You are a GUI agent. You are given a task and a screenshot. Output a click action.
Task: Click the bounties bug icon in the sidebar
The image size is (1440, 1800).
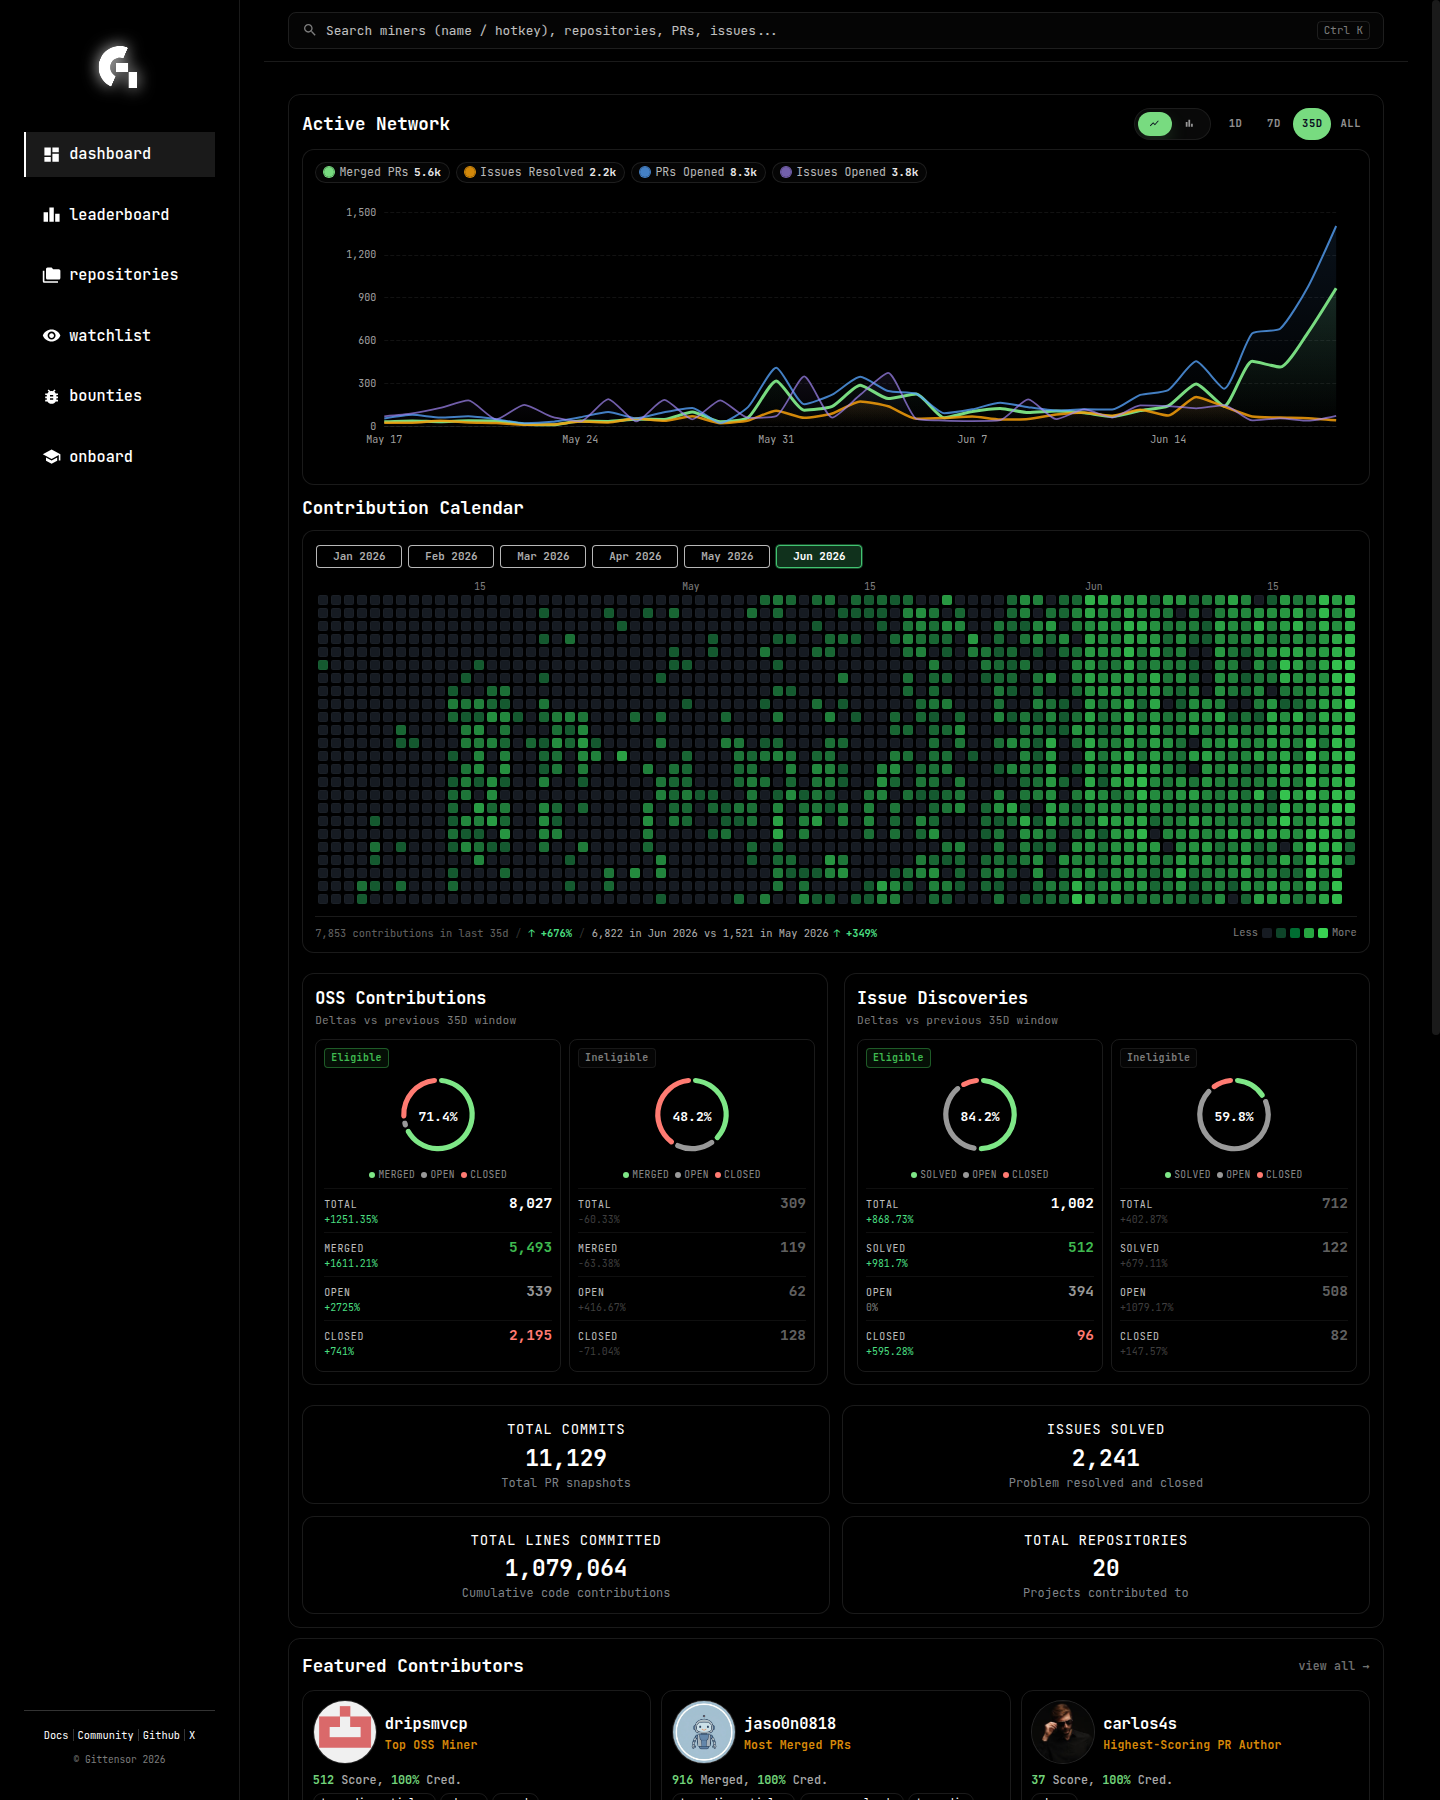click(52, 397)
